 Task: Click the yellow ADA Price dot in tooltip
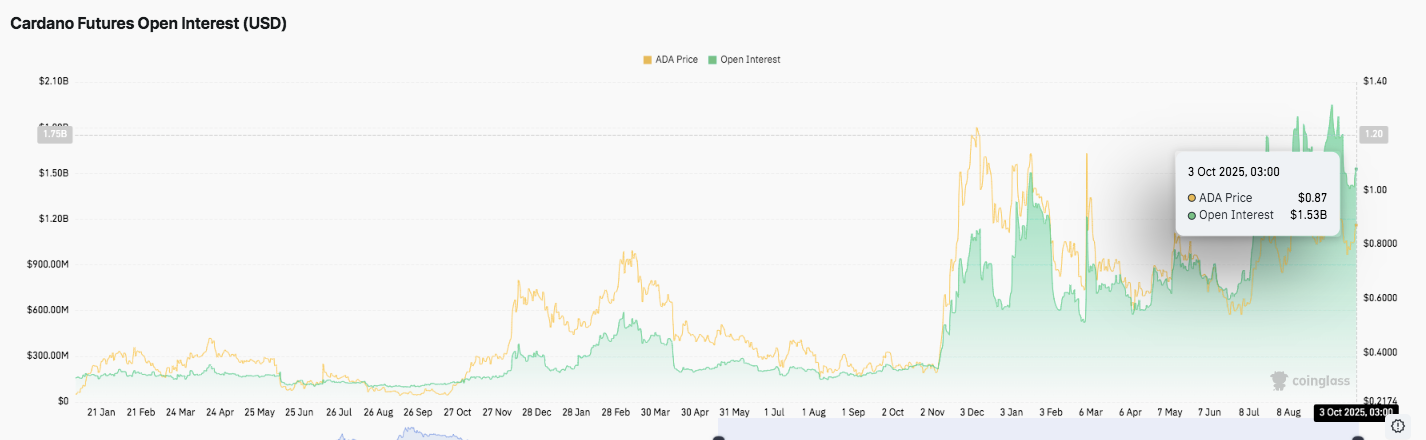(1192, 197)
